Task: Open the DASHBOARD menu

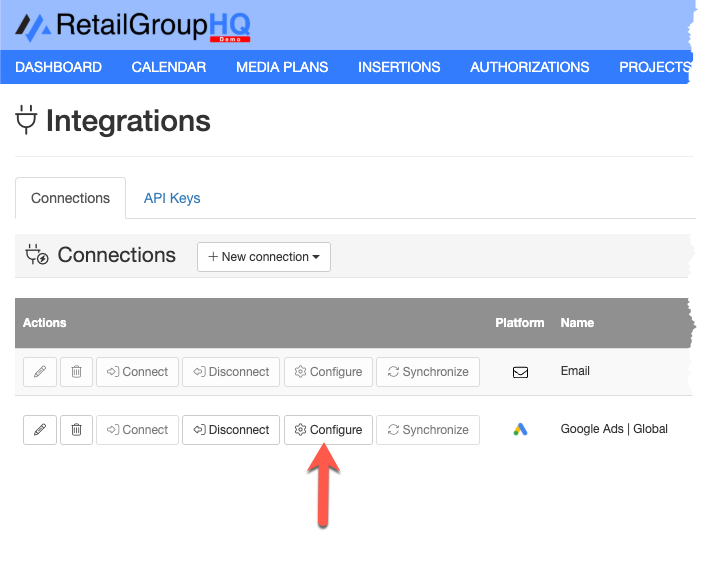Action: [58, 67]
